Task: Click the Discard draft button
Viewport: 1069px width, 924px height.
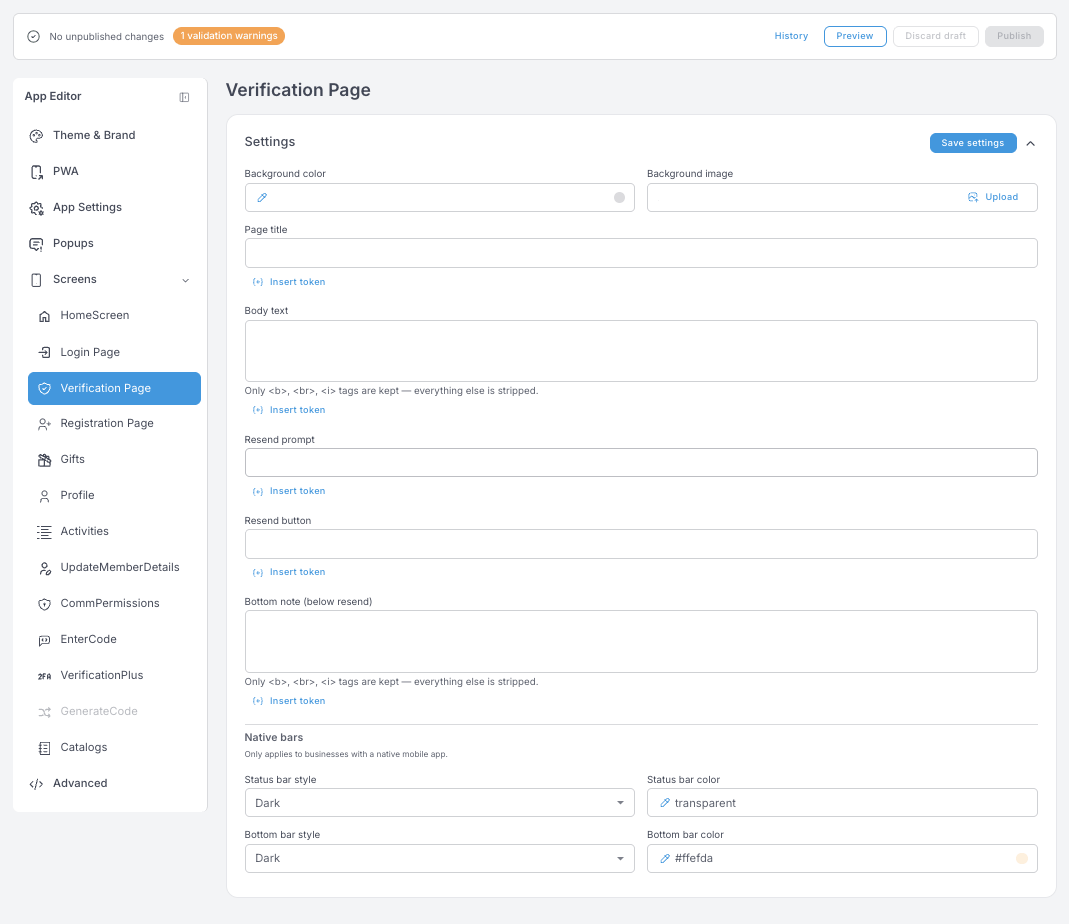Action: click(935, 36)
